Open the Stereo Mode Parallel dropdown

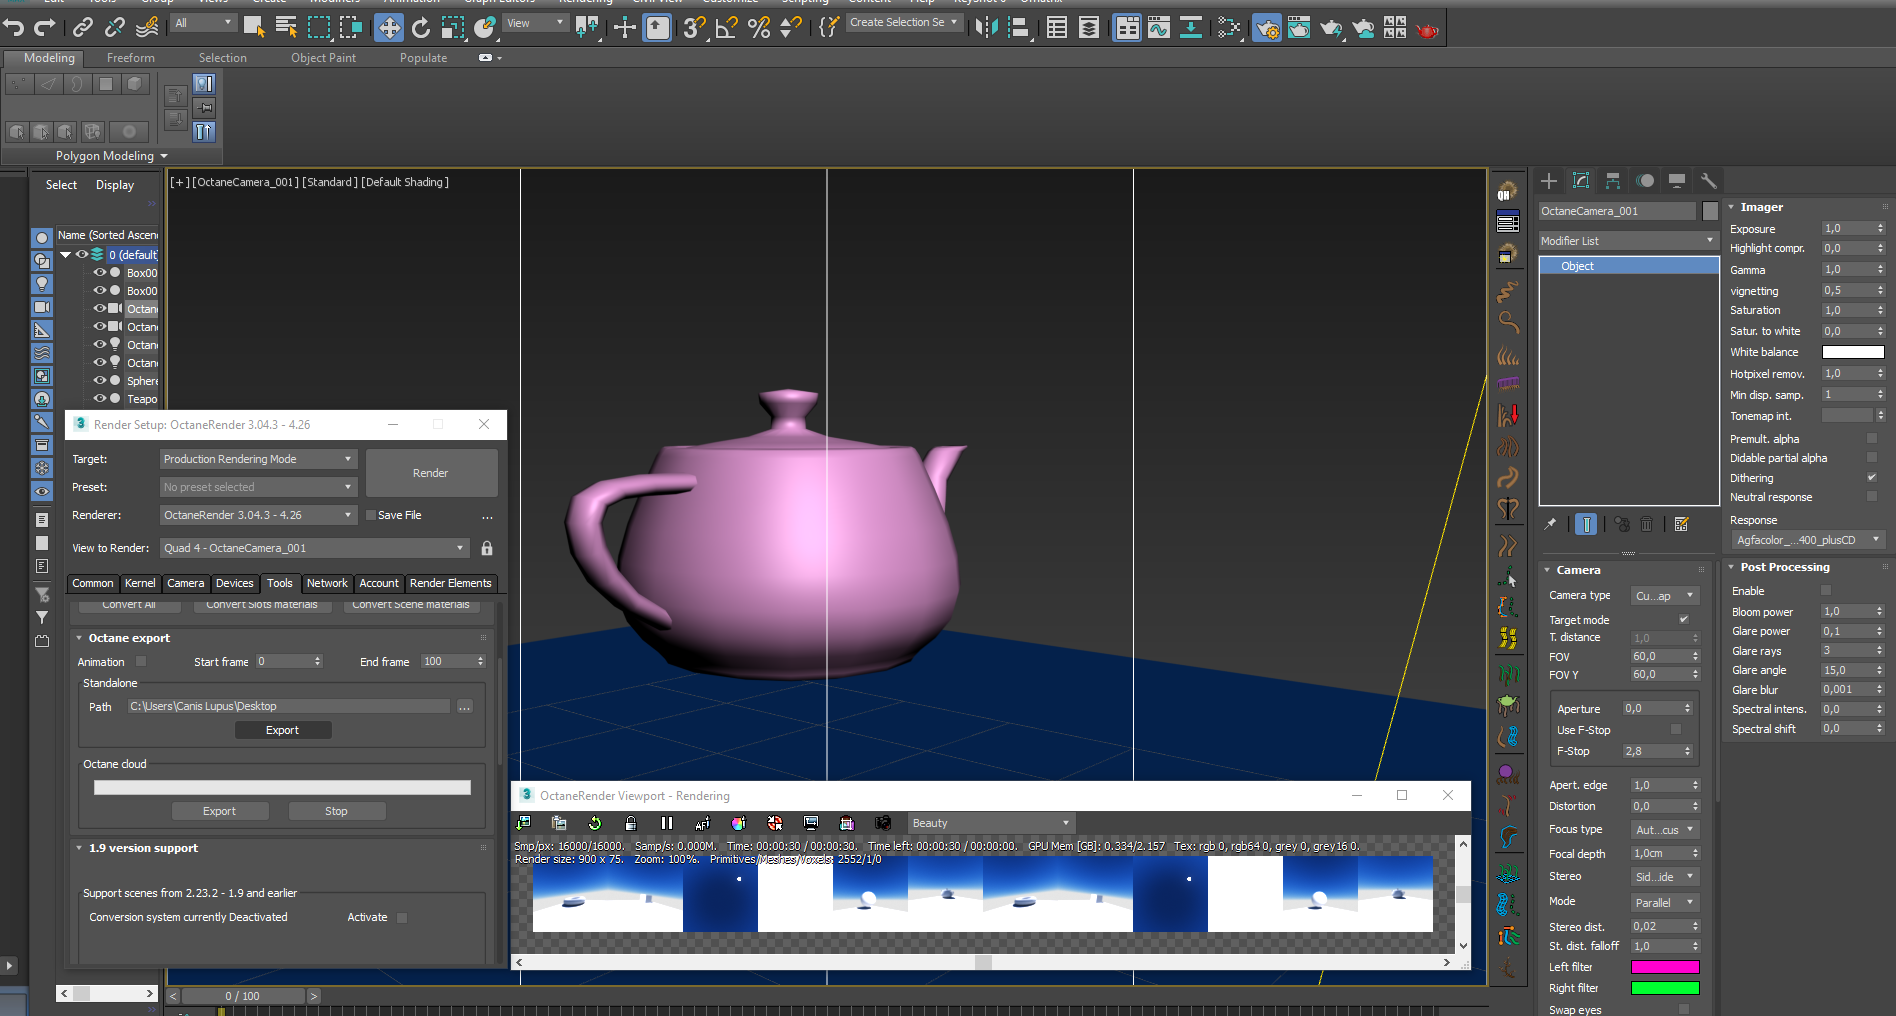(1665, 902)
